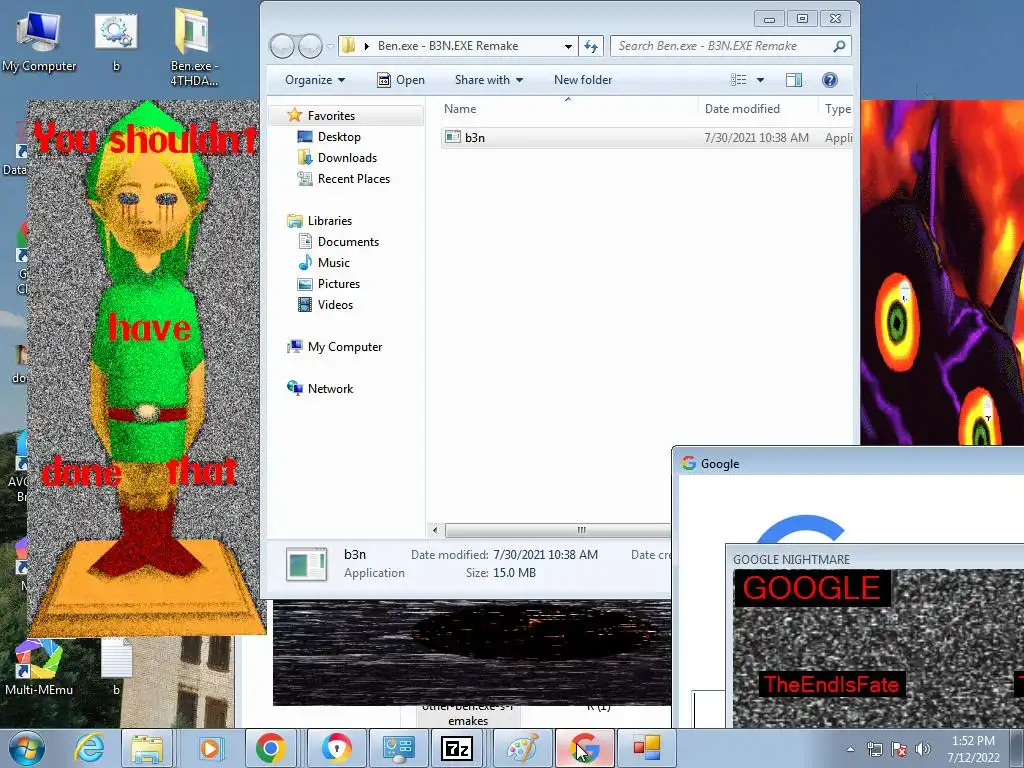Go forward in Explorer navigation
Viewport: 1024px width, 768px height.
click(x=310, y=46)
